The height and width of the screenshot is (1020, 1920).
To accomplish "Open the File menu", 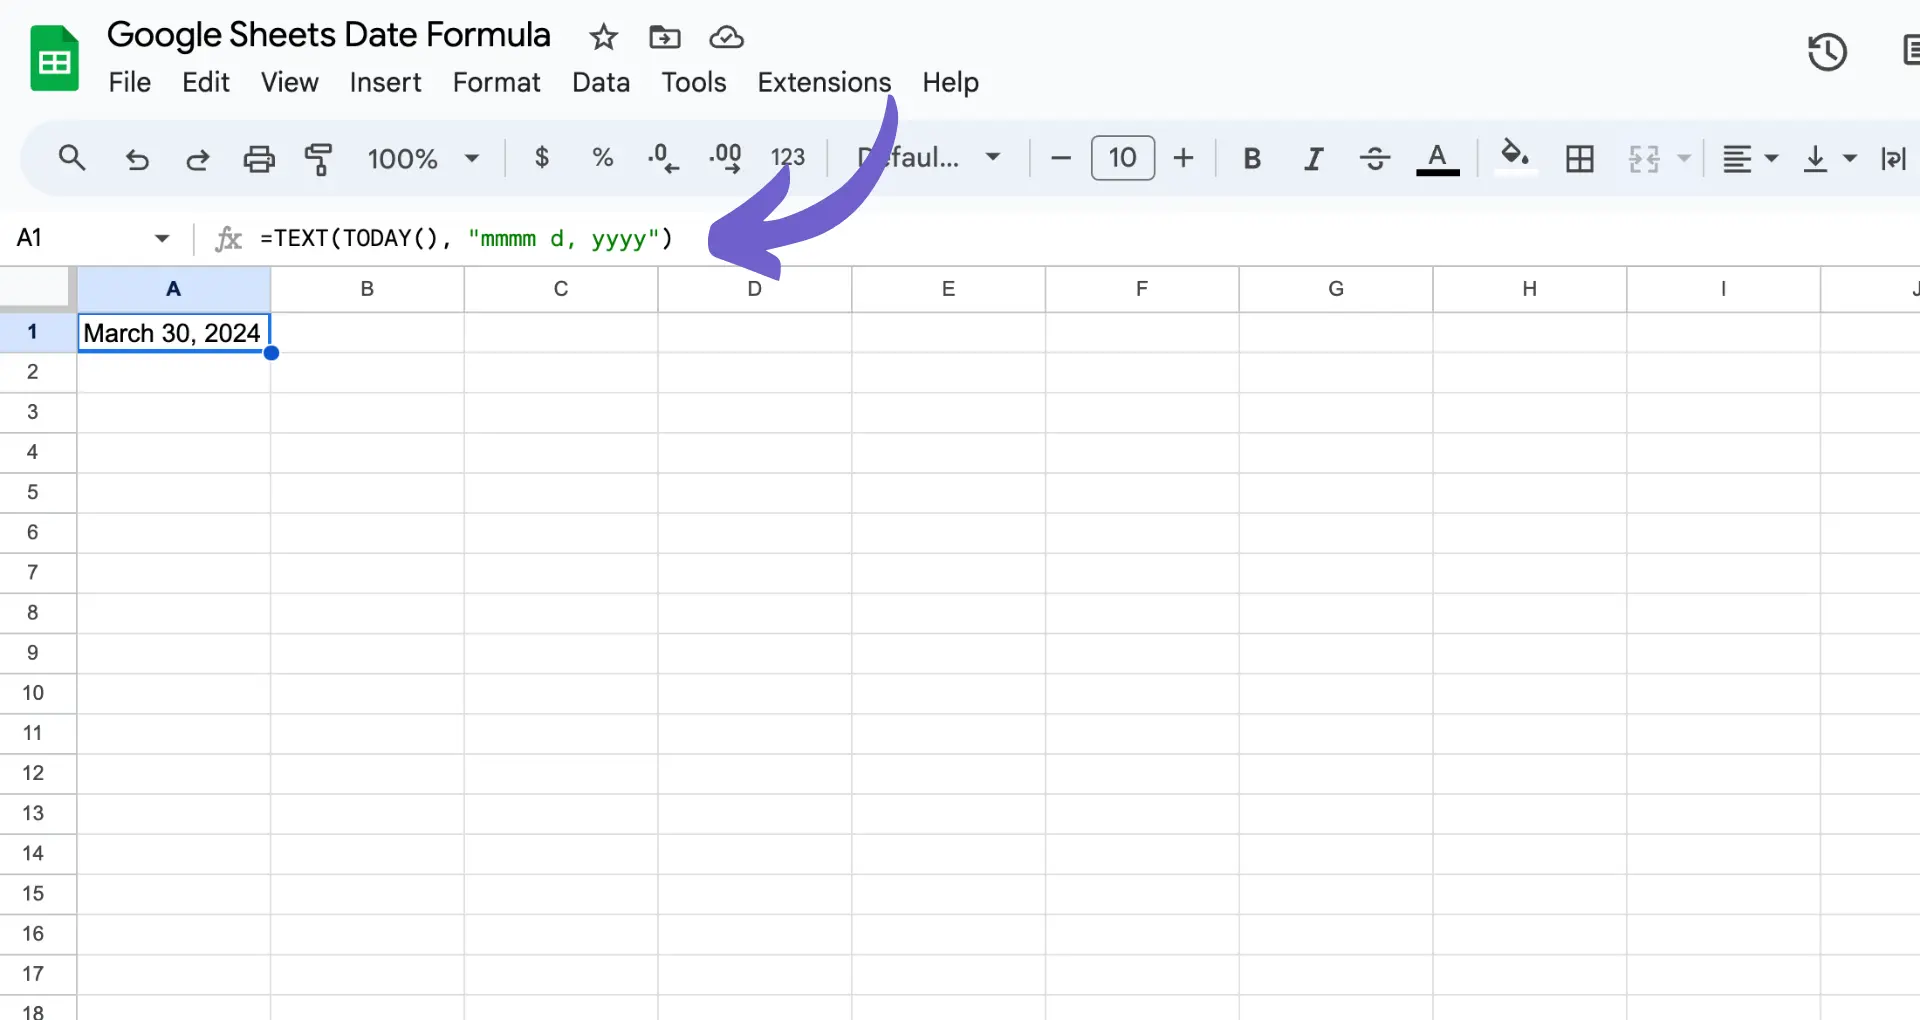I will pos(130,82).
